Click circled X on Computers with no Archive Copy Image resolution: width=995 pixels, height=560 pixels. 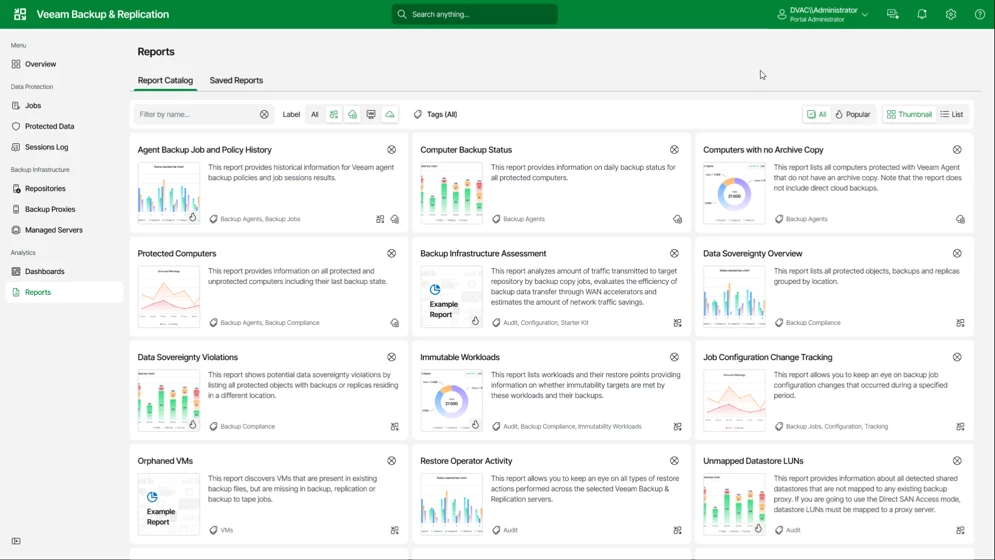point(957,150)
